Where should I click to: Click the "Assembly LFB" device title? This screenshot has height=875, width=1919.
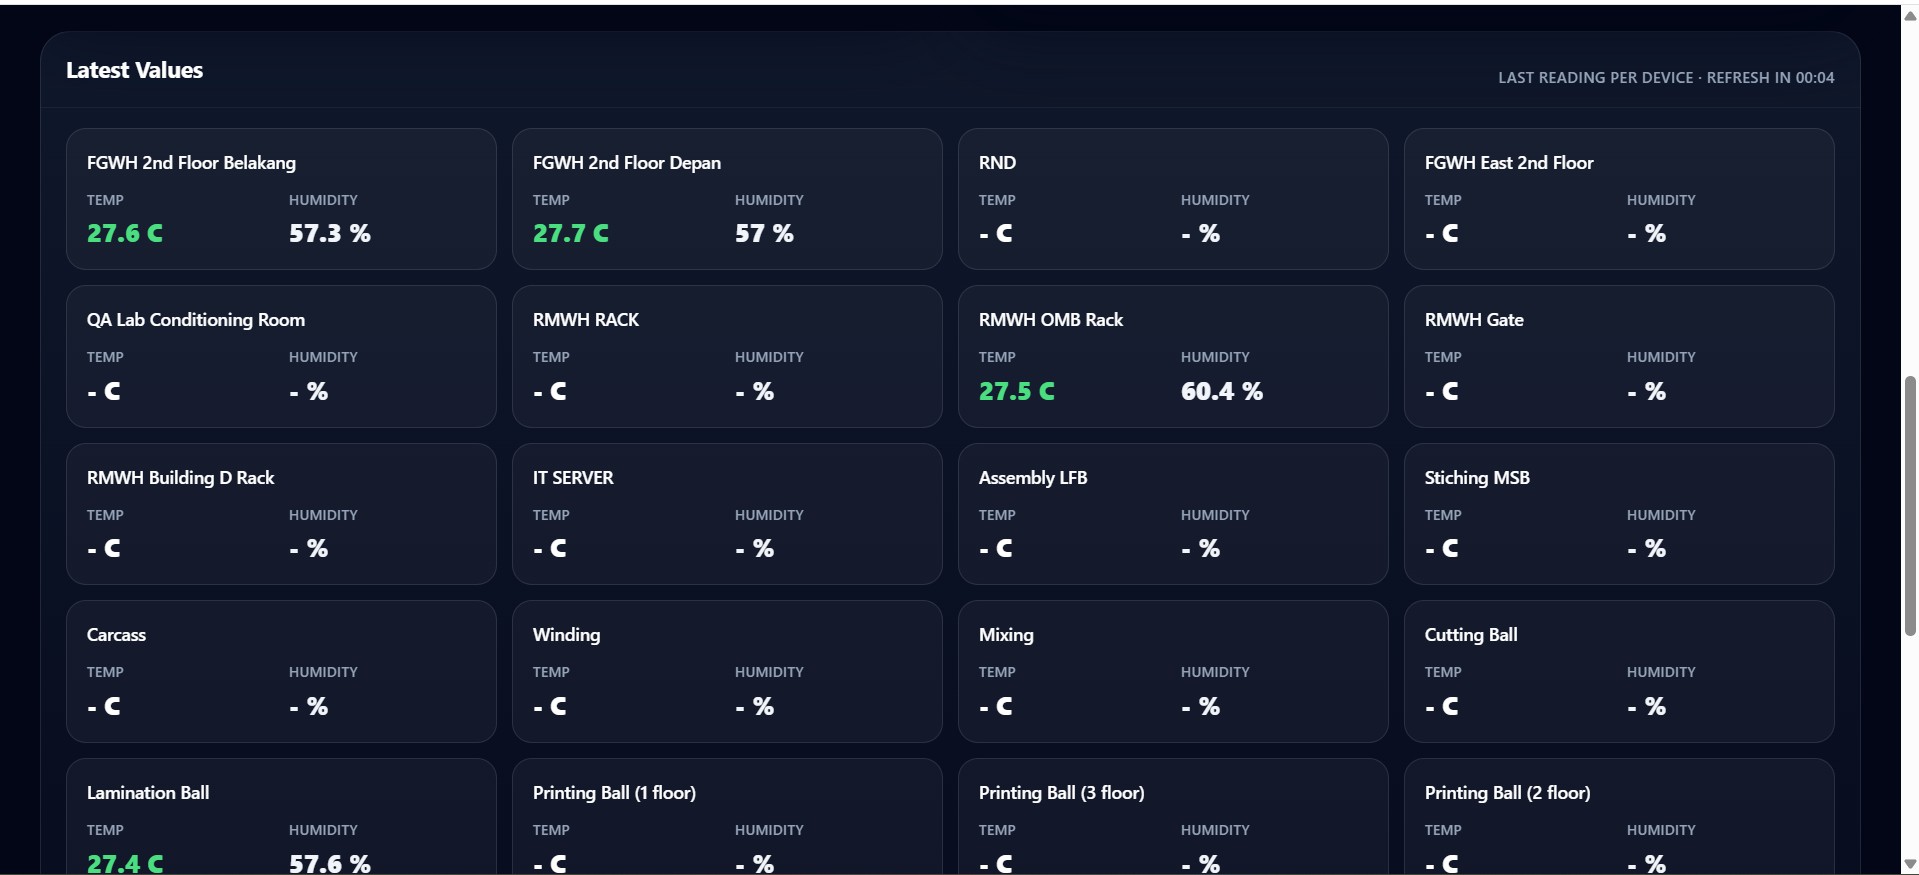coord(1033,478)
